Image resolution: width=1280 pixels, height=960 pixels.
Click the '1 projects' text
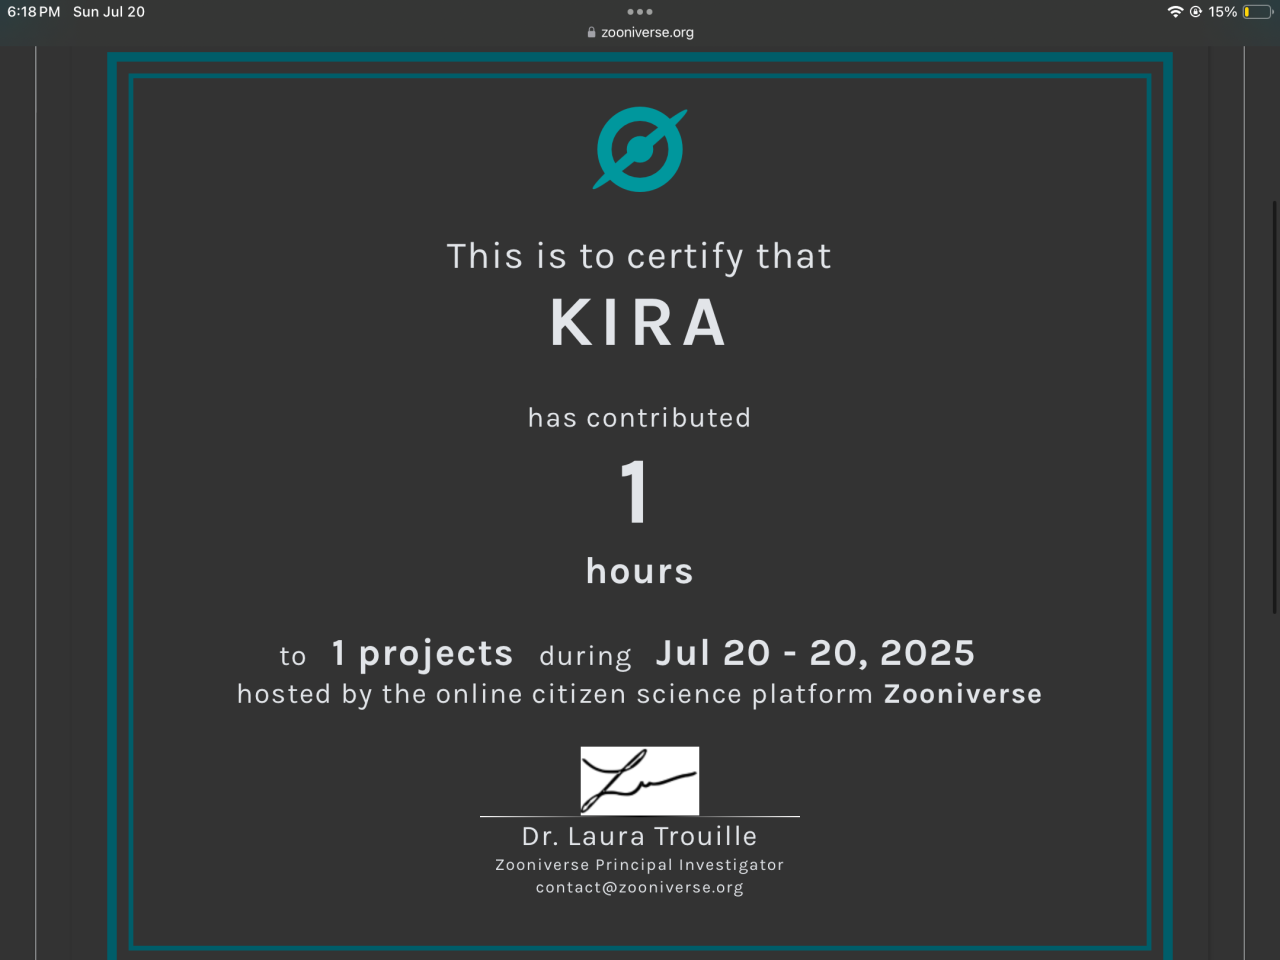point(422,654)
